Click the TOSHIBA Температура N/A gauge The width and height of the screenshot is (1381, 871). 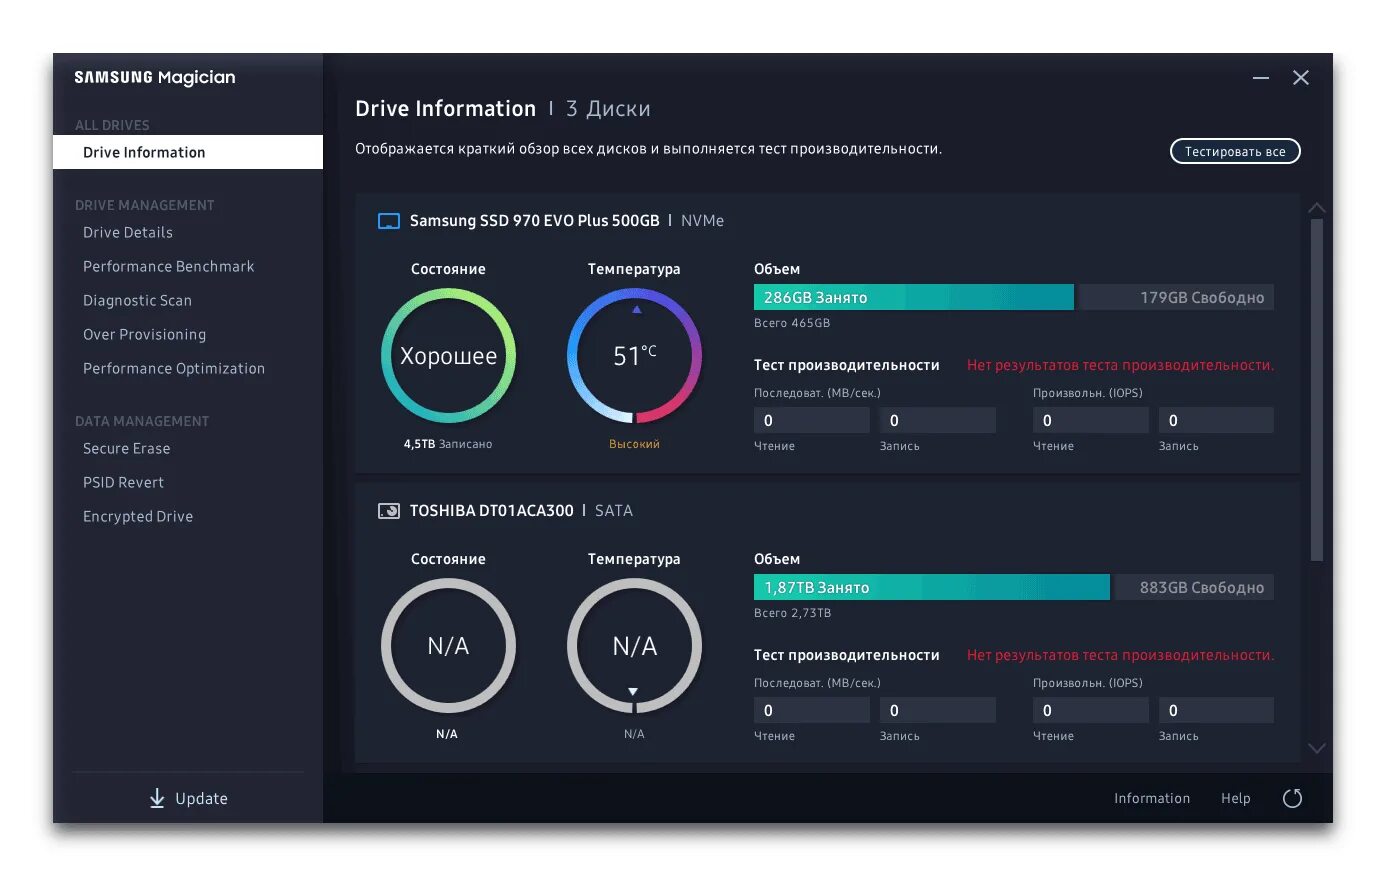coord(634,646)
